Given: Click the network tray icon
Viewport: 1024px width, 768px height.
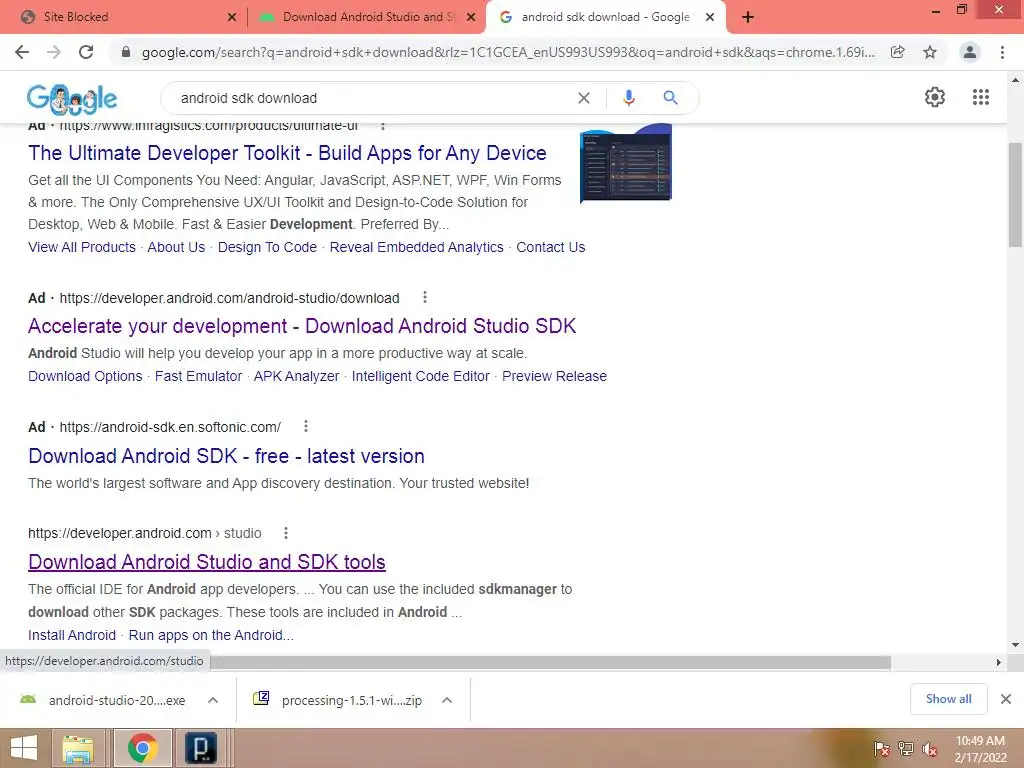Looking at the screenshot, I should (906, 749).
